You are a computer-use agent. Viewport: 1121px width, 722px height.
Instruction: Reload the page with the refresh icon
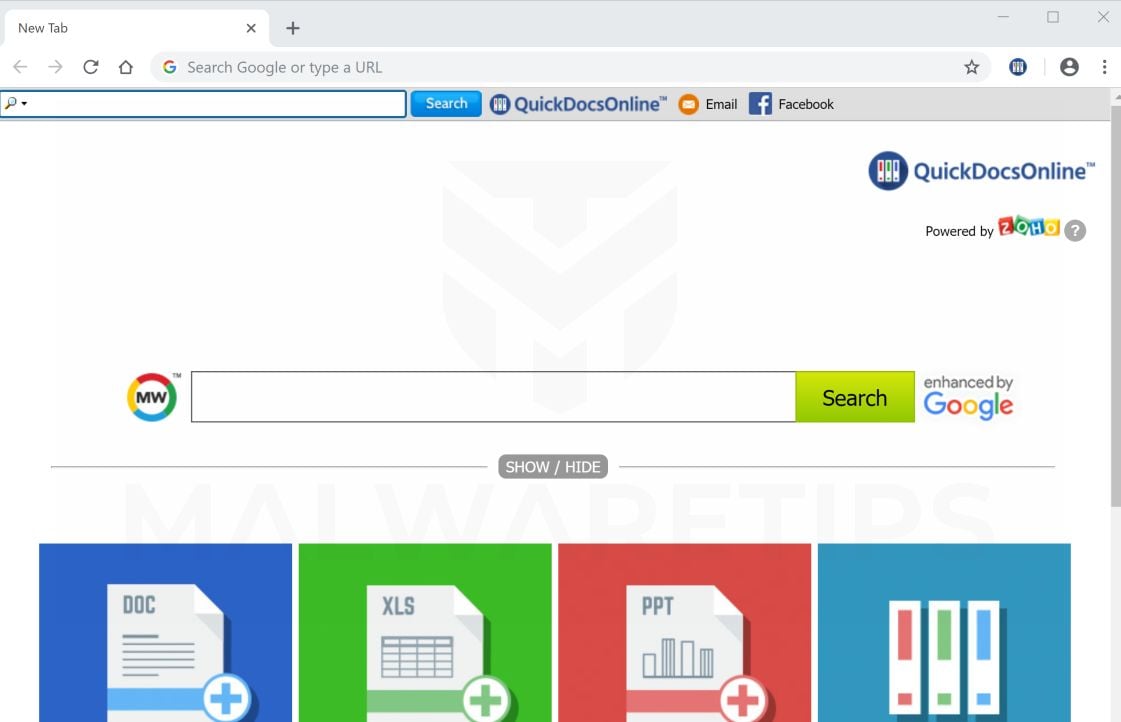click(91, 67)
